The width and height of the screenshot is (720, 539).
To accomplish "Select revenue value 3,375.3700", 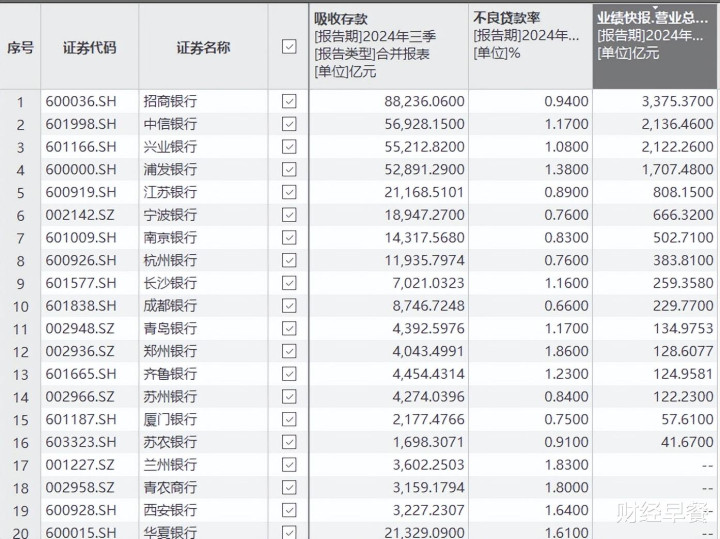I will [x=677, y=101].
